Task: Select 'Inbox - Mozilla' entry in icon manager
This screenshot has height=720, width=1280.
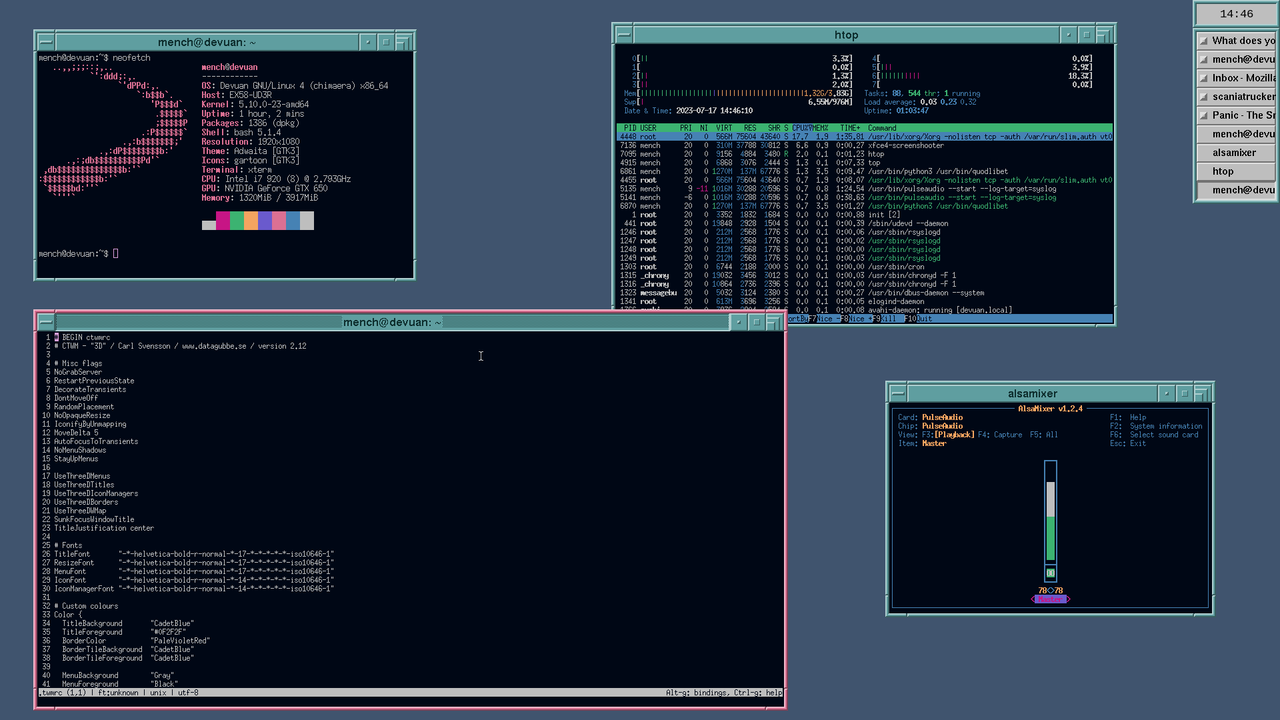Action: (1237, 78)
